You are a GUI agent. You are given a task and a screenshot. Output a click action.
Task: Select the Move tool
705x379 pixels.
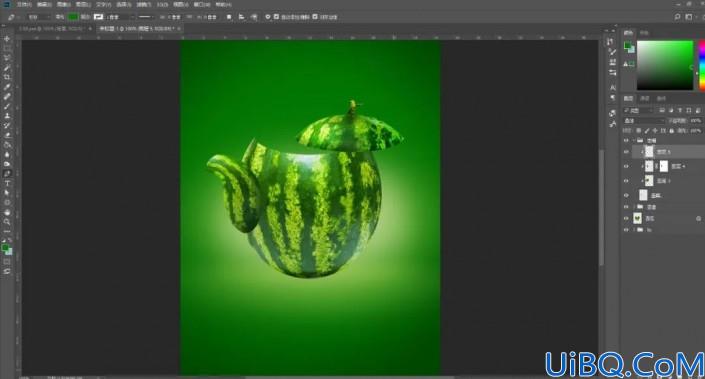click(x=7, y=39)
